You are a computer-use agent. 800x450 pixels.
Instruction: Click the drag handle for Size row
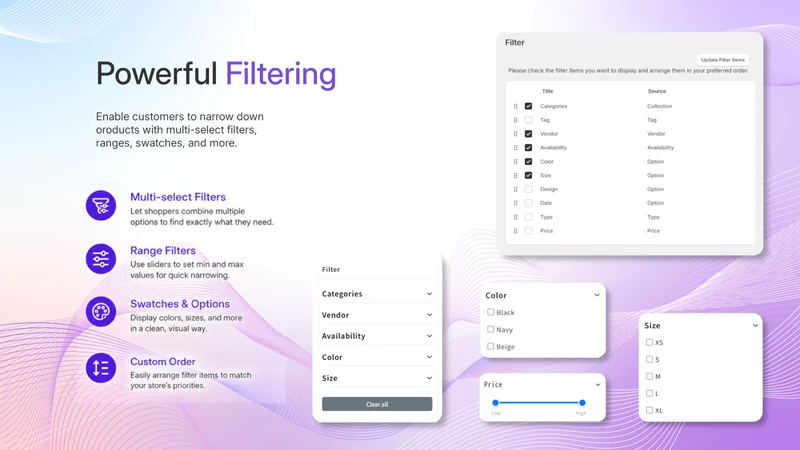click(x=515, y=175)
